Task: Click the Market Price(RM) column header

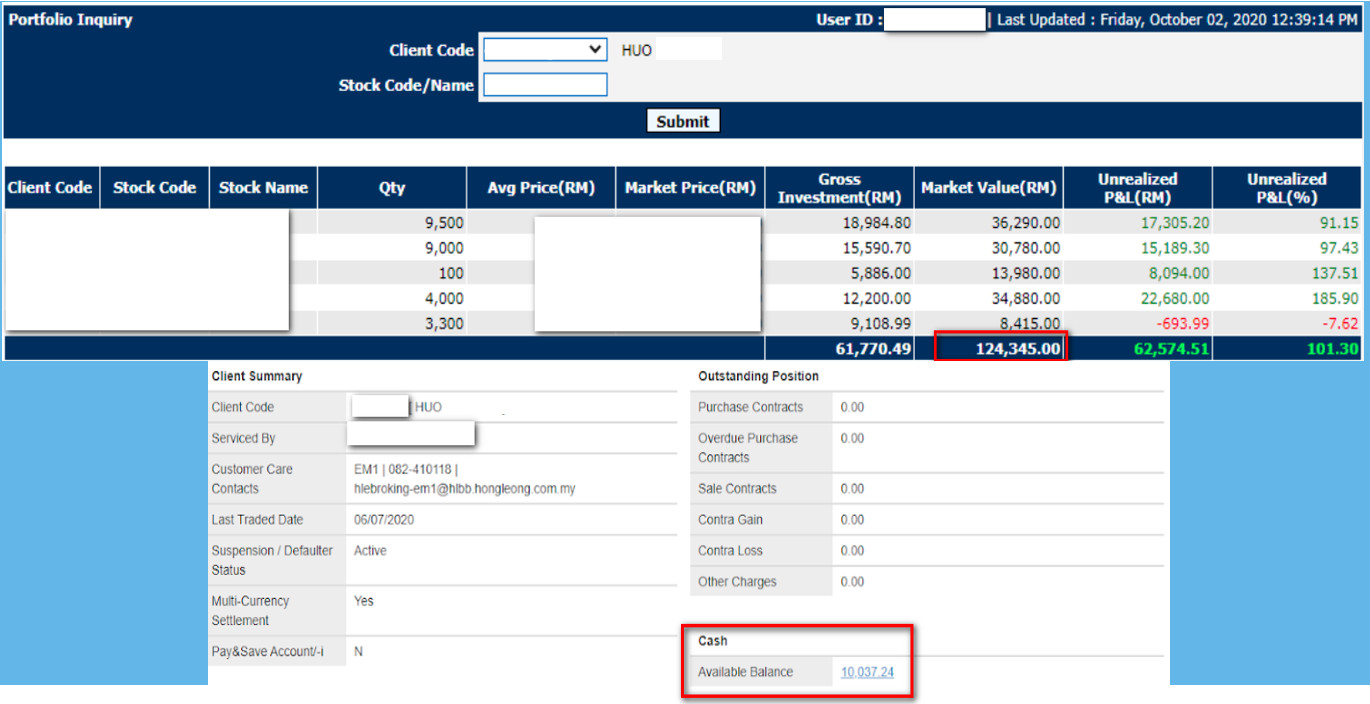Action: pos(690,188)
